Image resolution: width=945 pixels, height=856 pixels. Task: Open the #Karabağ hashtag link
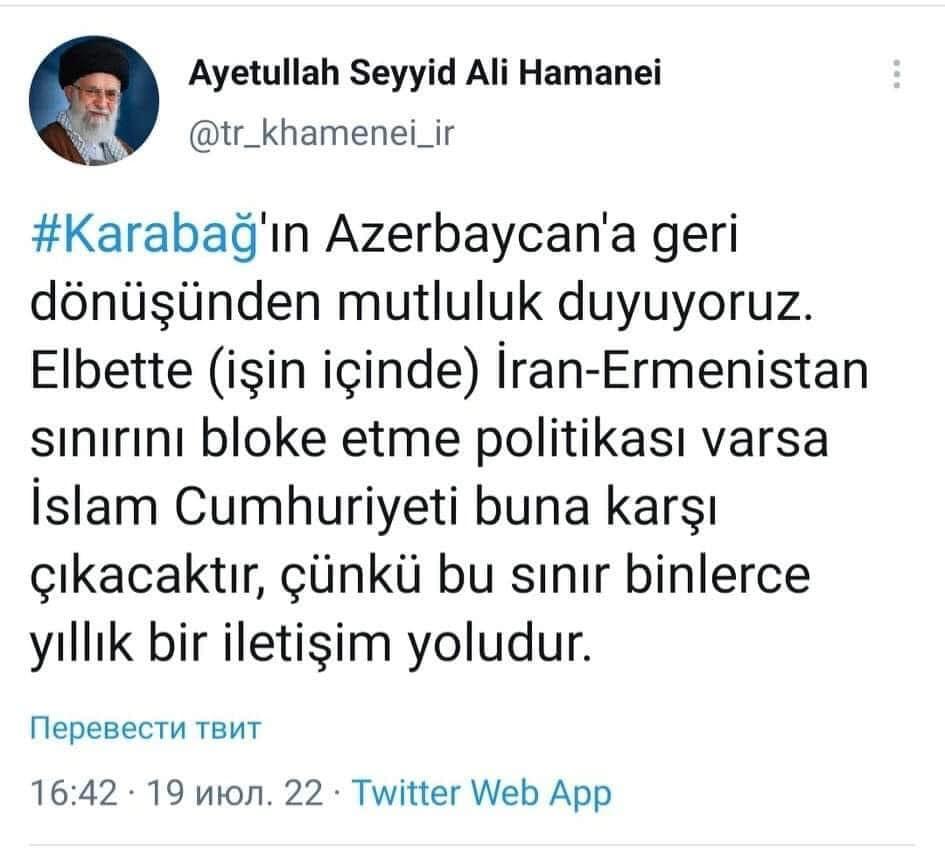coord(145,235)
